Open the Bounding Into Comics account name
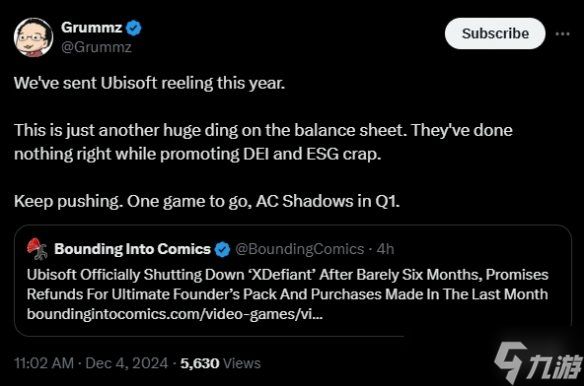This screenshot has width=584, height=386. point(133,249)
